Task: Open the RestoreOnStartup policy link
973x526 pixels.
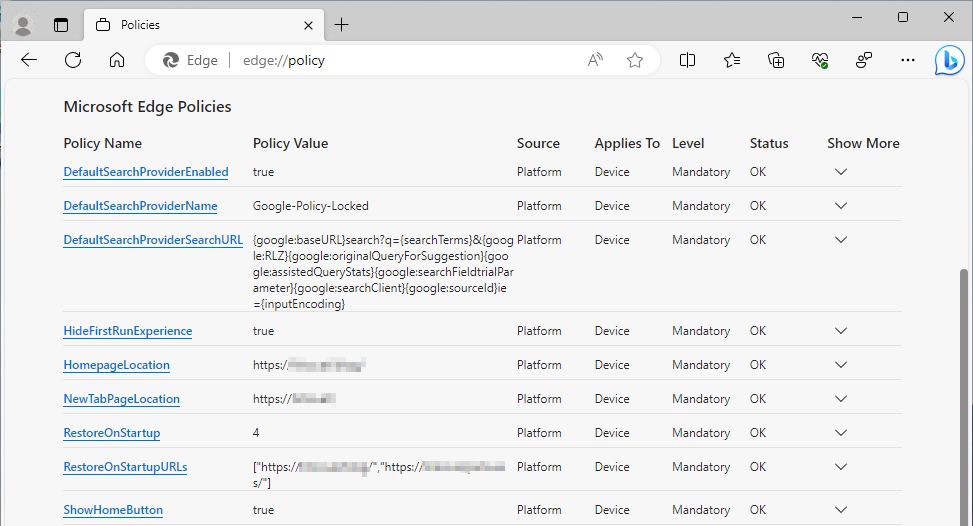Action: click(x=112, y=433)
